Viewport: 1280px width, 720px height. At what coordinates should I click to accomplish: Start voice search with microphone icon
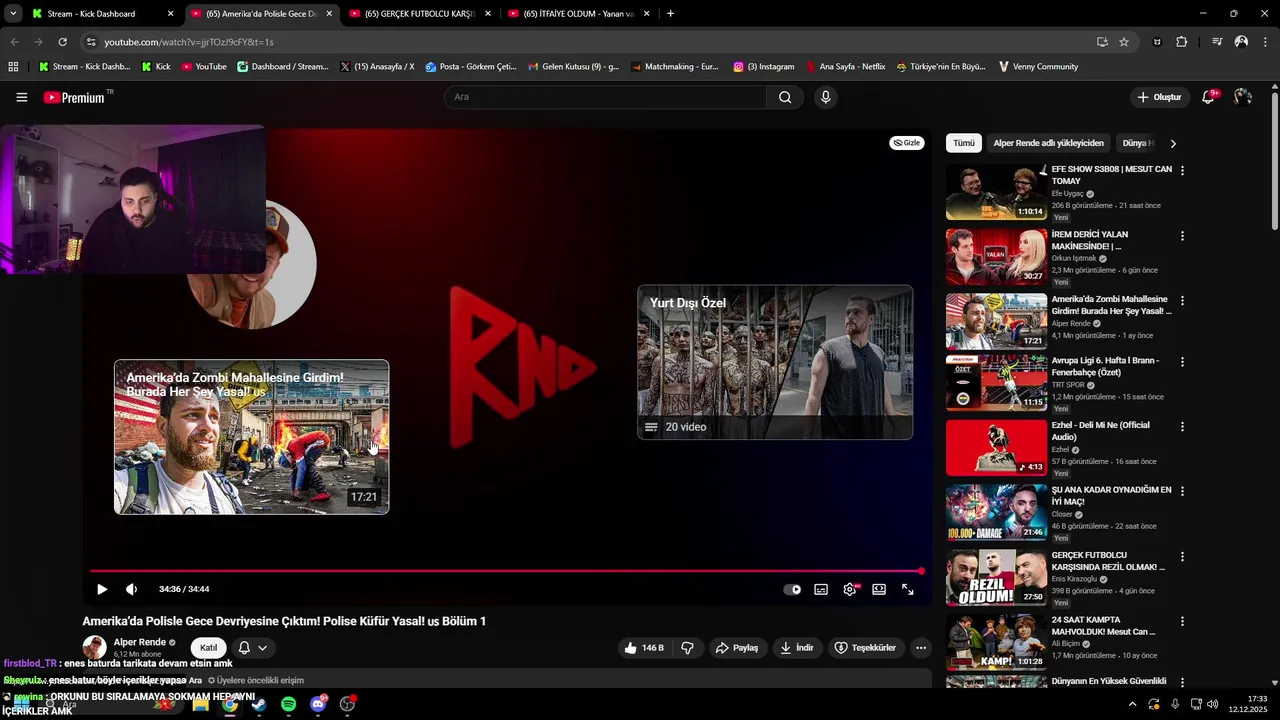point(825,97)
